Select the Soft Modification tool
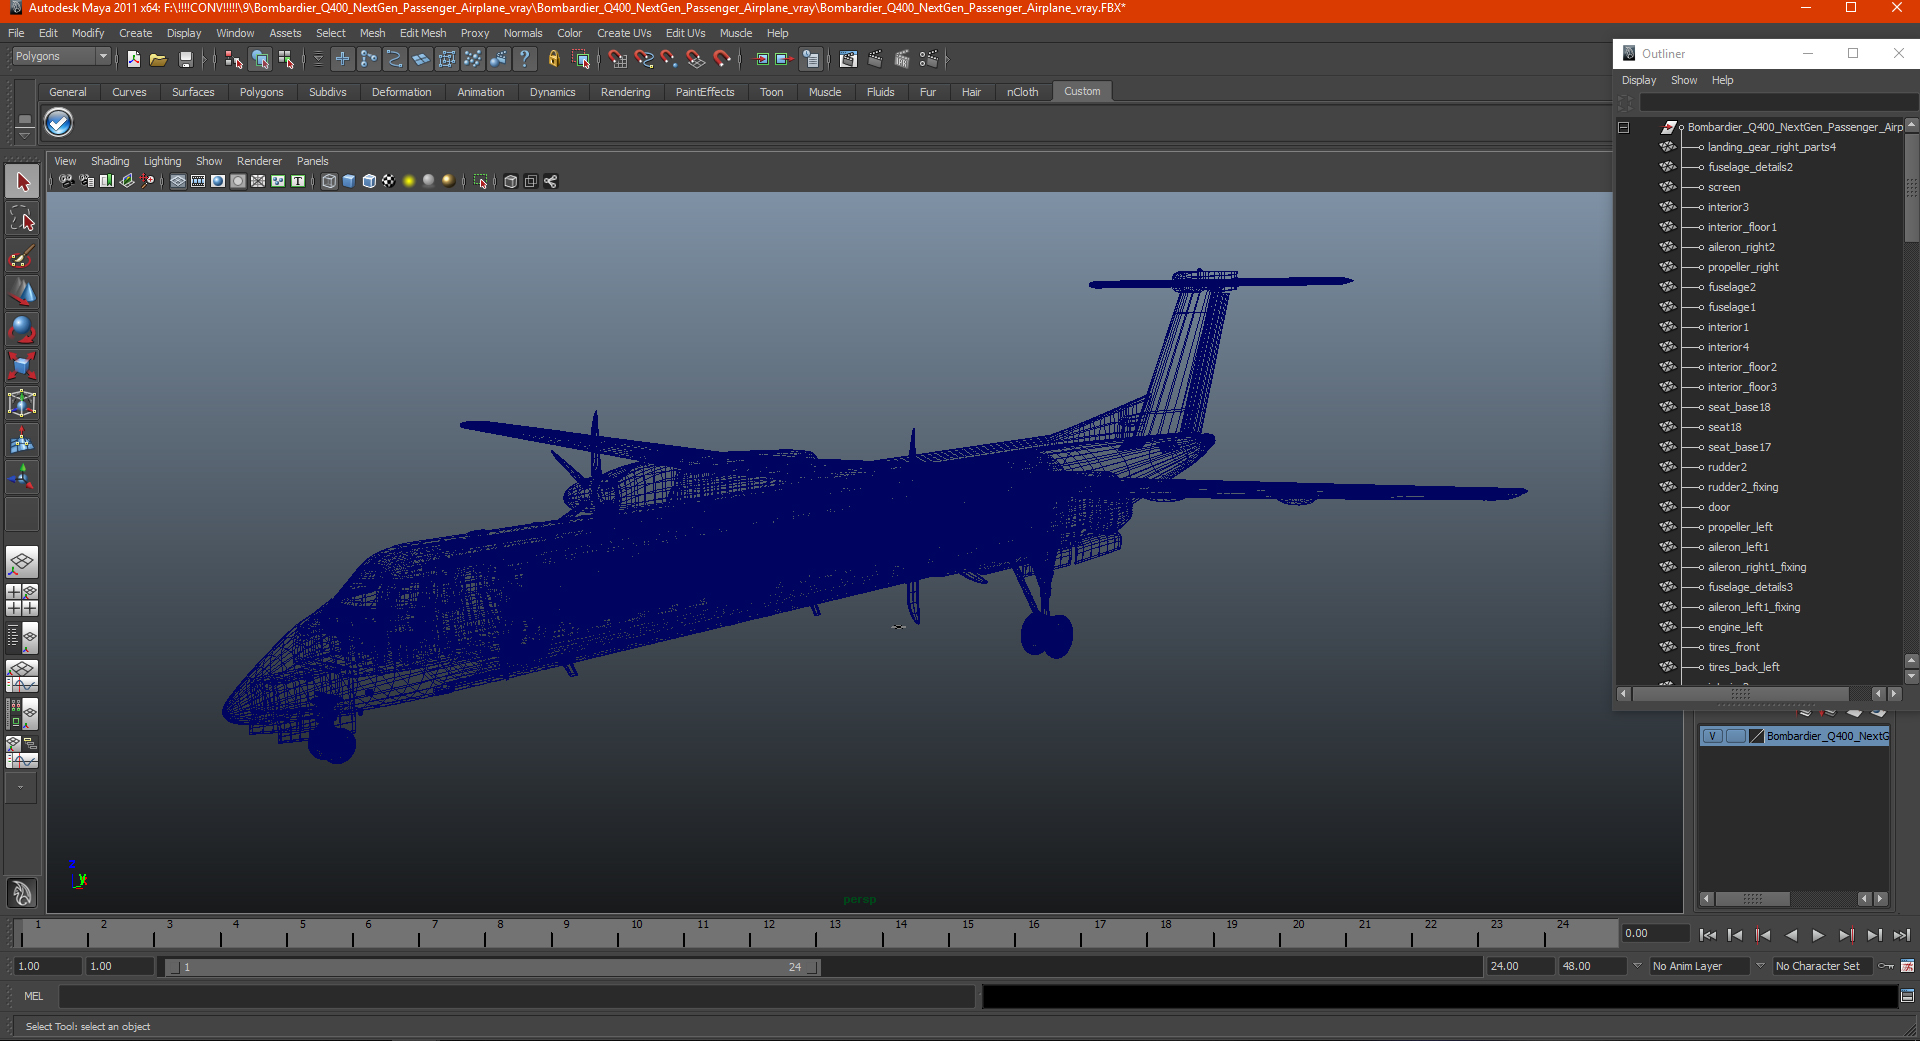The width and height of the screenshot is (1920, 1041). [x=22, y=440]
